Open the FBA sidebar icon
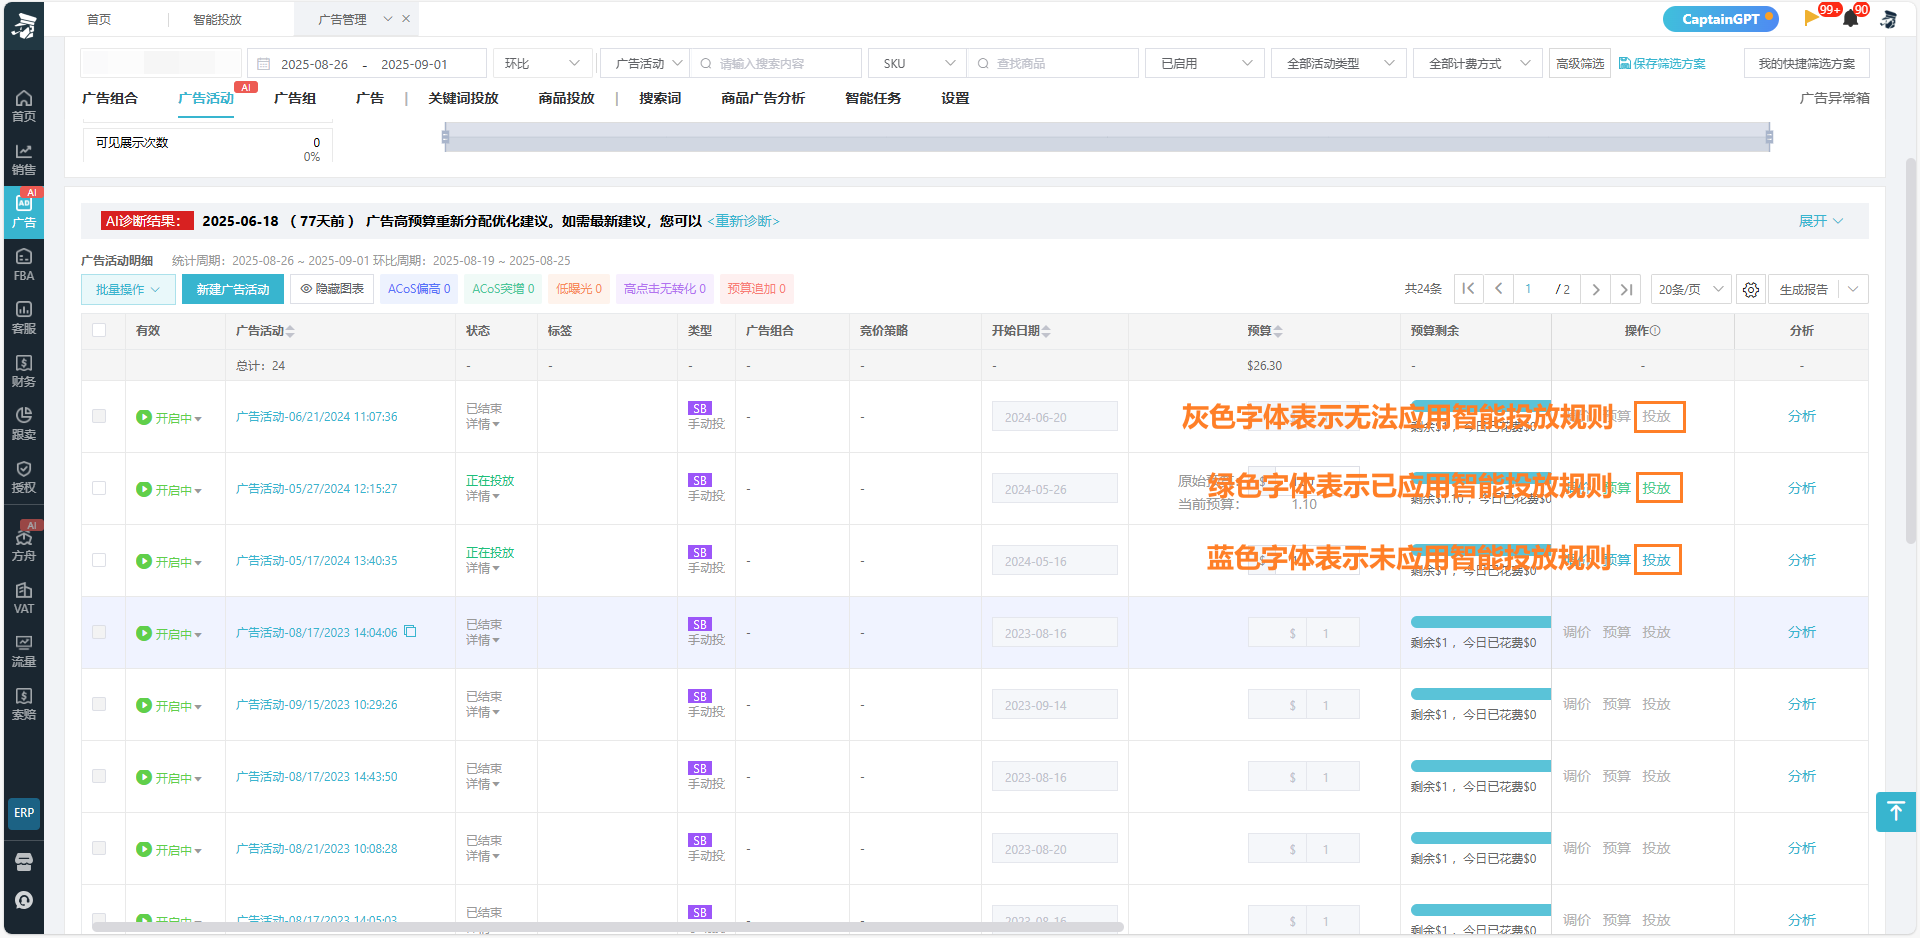The image size is (1920, 938). pos(24,264)
